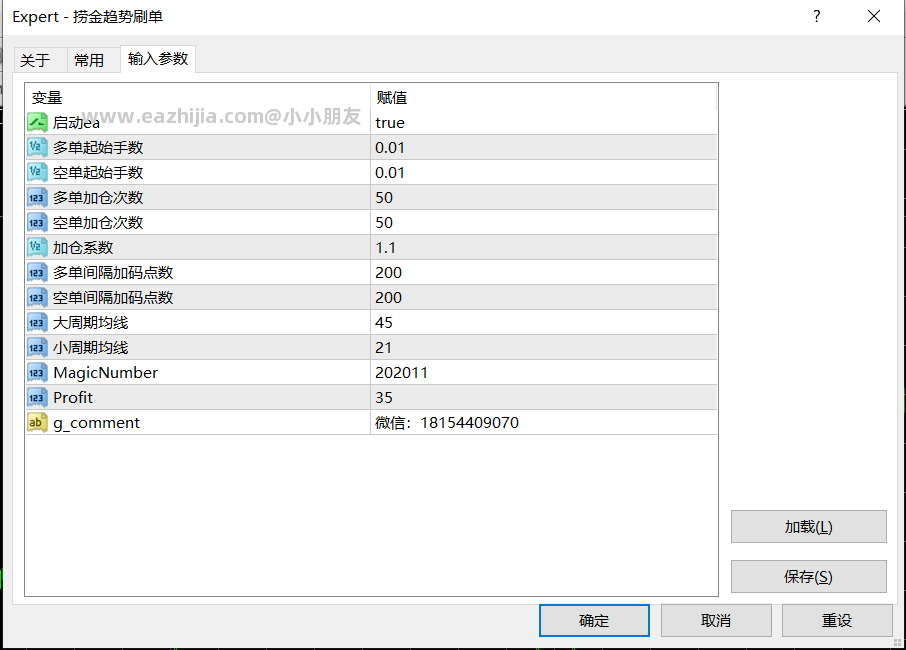The image size is (906, 650).
Task: Close the Expert dialog window
Action: point(874,16)
